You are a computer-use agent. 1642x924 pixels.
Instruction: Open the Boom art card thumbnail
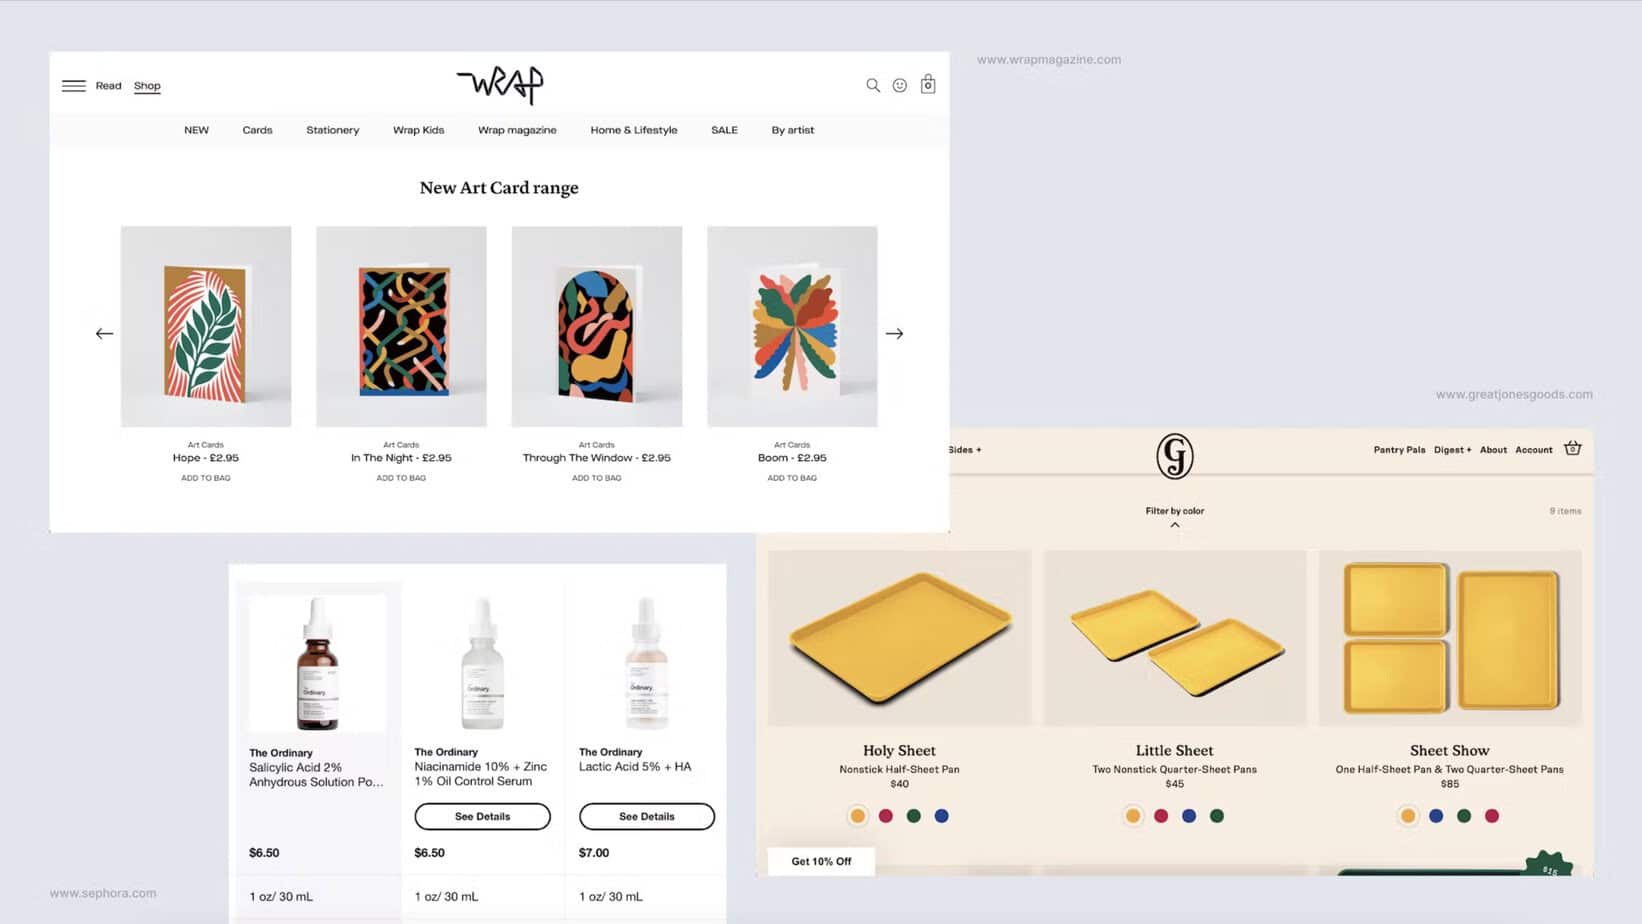click(x=792, y=327)
